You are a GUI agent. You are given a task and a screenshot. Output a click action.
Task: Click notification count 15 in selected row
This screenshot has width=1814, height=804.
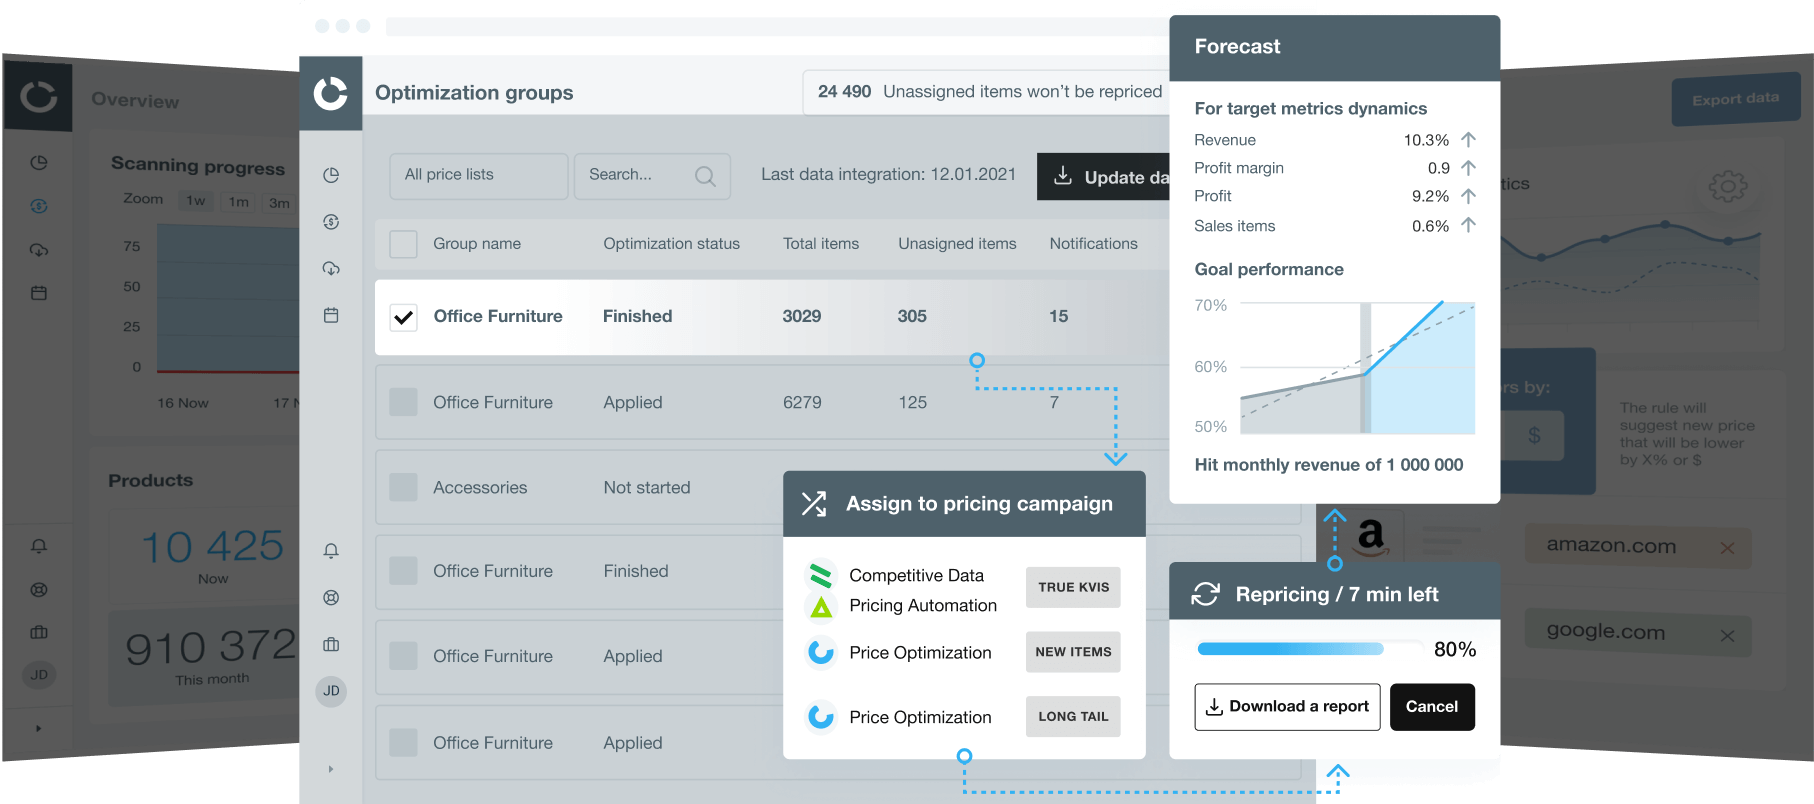click(x=1058, y=317)
